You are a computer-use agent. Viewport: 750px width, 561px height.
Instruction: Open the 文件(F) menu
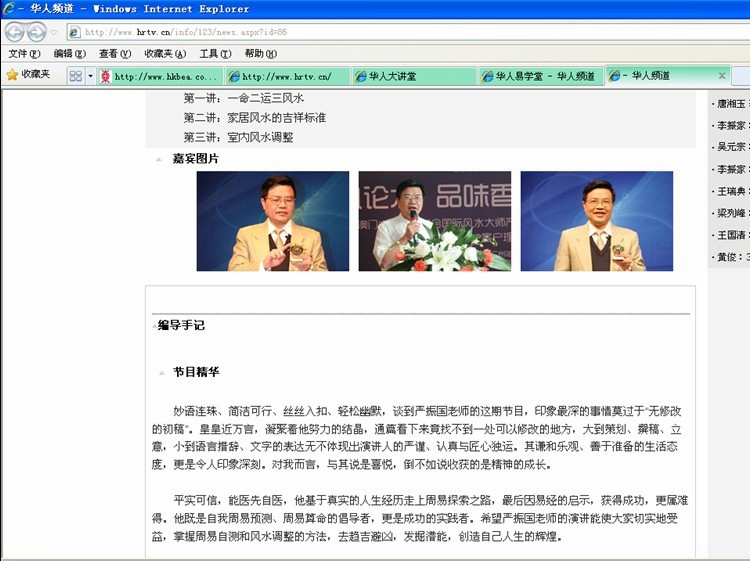[x=24, y=54]
